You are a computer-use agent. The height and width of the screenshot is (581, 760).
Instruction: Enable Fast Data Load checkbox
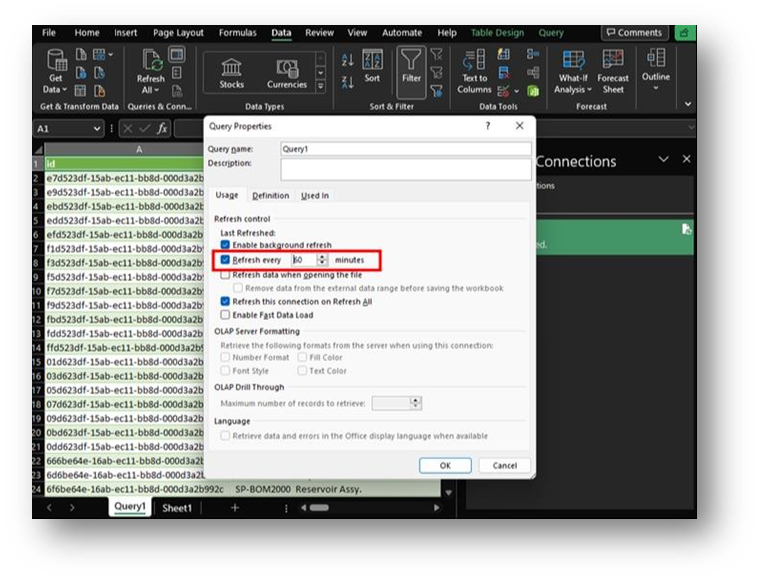(225, 315)
